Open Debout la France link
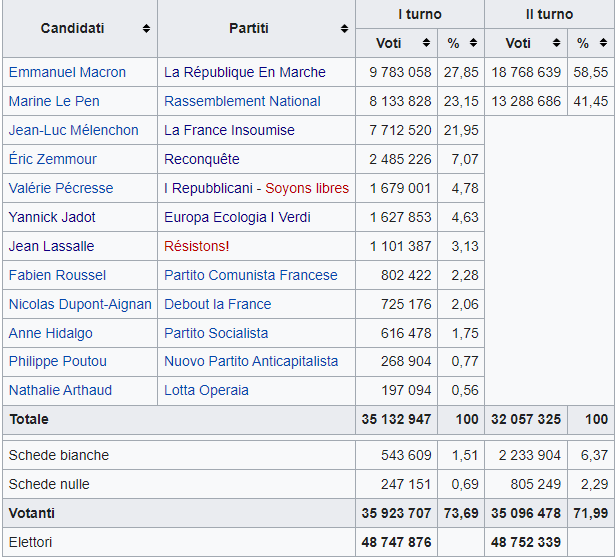 tap(217, 304)
